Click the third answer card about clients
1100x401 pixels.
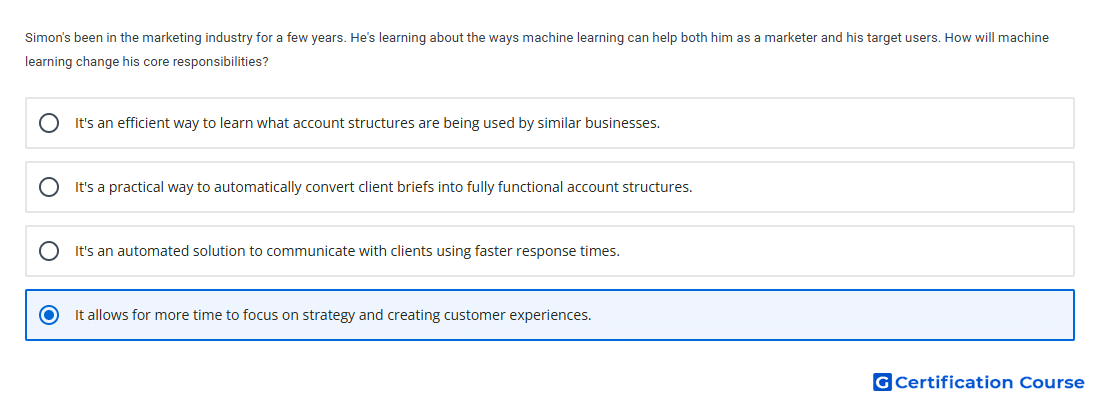click(x=550, y=251)
